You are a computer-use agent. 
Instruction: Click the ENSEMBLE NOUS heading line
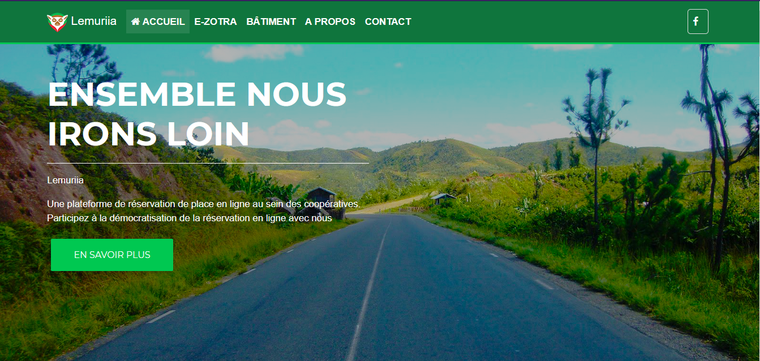coord(197,94)
